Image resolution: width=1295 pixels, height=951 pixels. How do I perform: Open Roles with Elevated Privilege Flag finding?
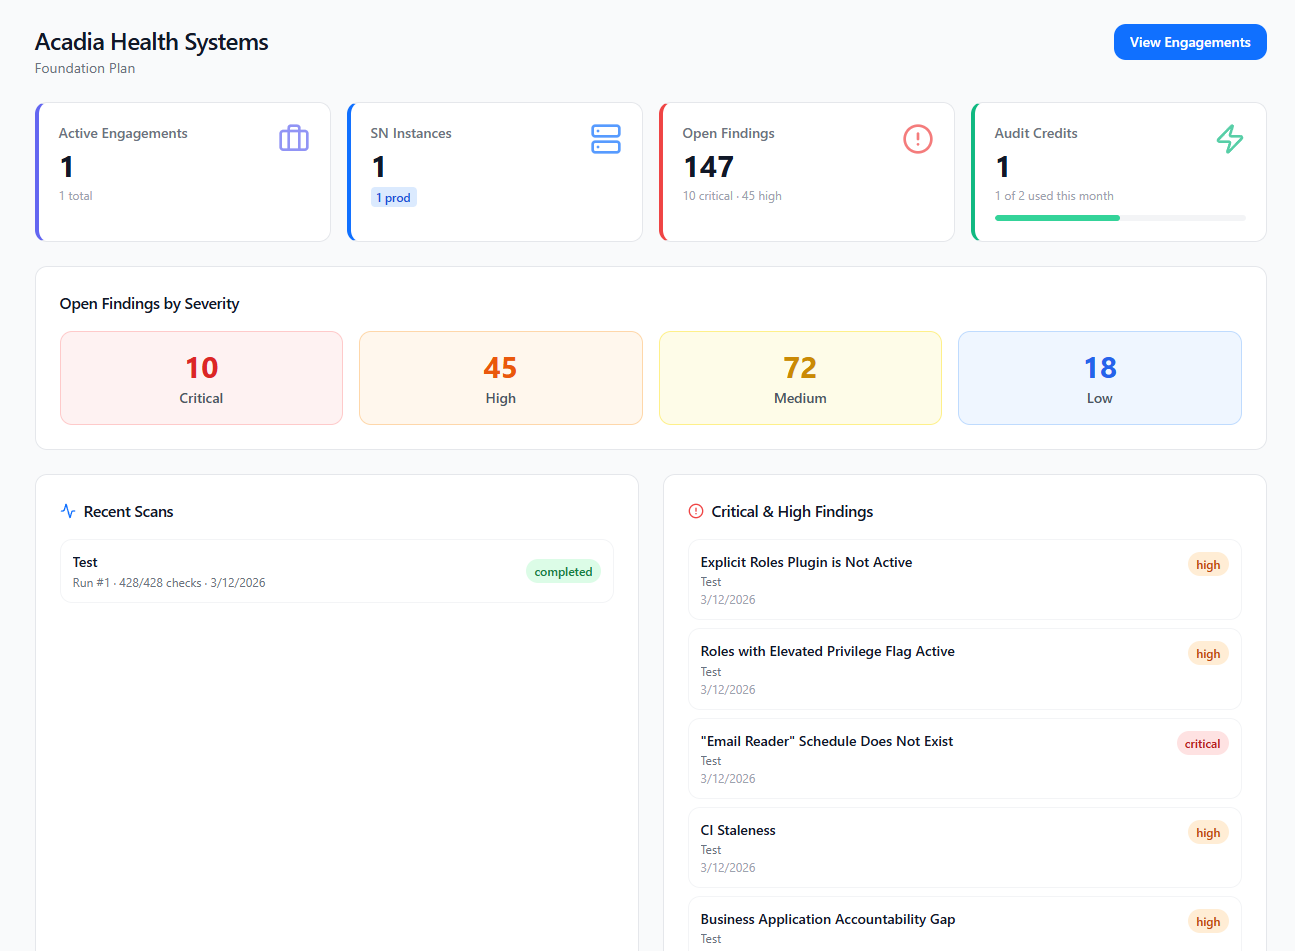point(827,651)
